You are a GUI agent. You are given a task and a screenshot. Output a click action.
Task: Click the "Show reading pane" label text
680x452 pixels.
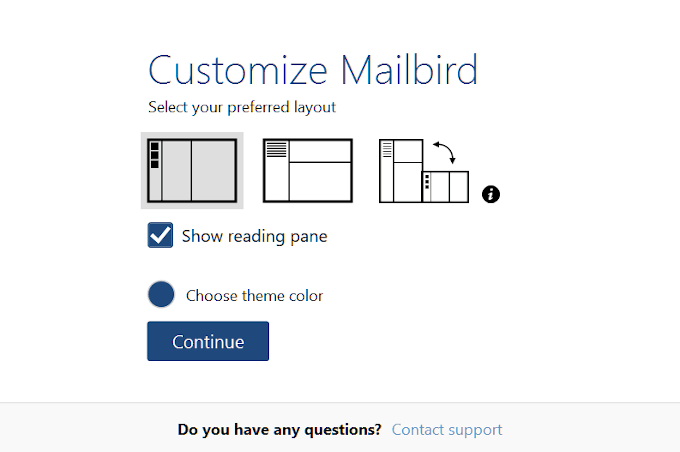click(x=254, y=237)
